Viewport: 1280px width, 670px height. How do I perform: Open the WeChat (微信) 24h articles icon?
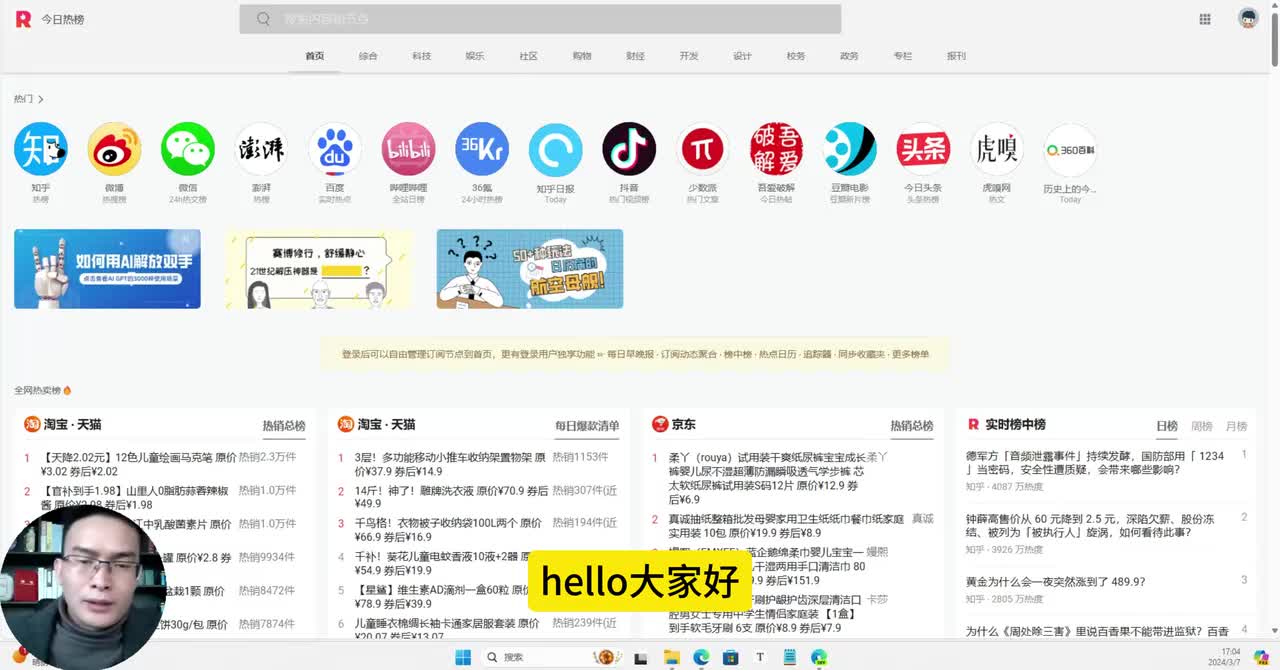point(188,149)
